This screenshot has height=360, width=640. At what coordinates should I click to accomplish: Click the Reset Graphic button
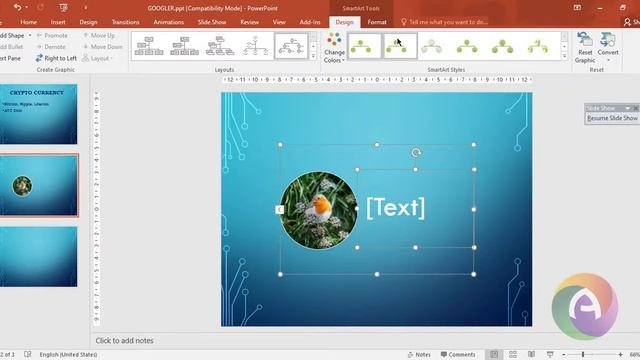[585, 48]
